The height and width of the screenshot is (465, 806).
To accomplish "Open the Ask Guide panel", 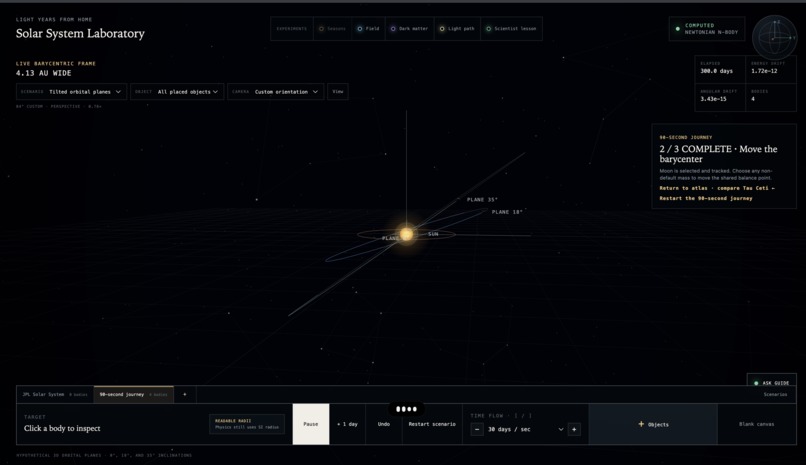I will point(772,383).
